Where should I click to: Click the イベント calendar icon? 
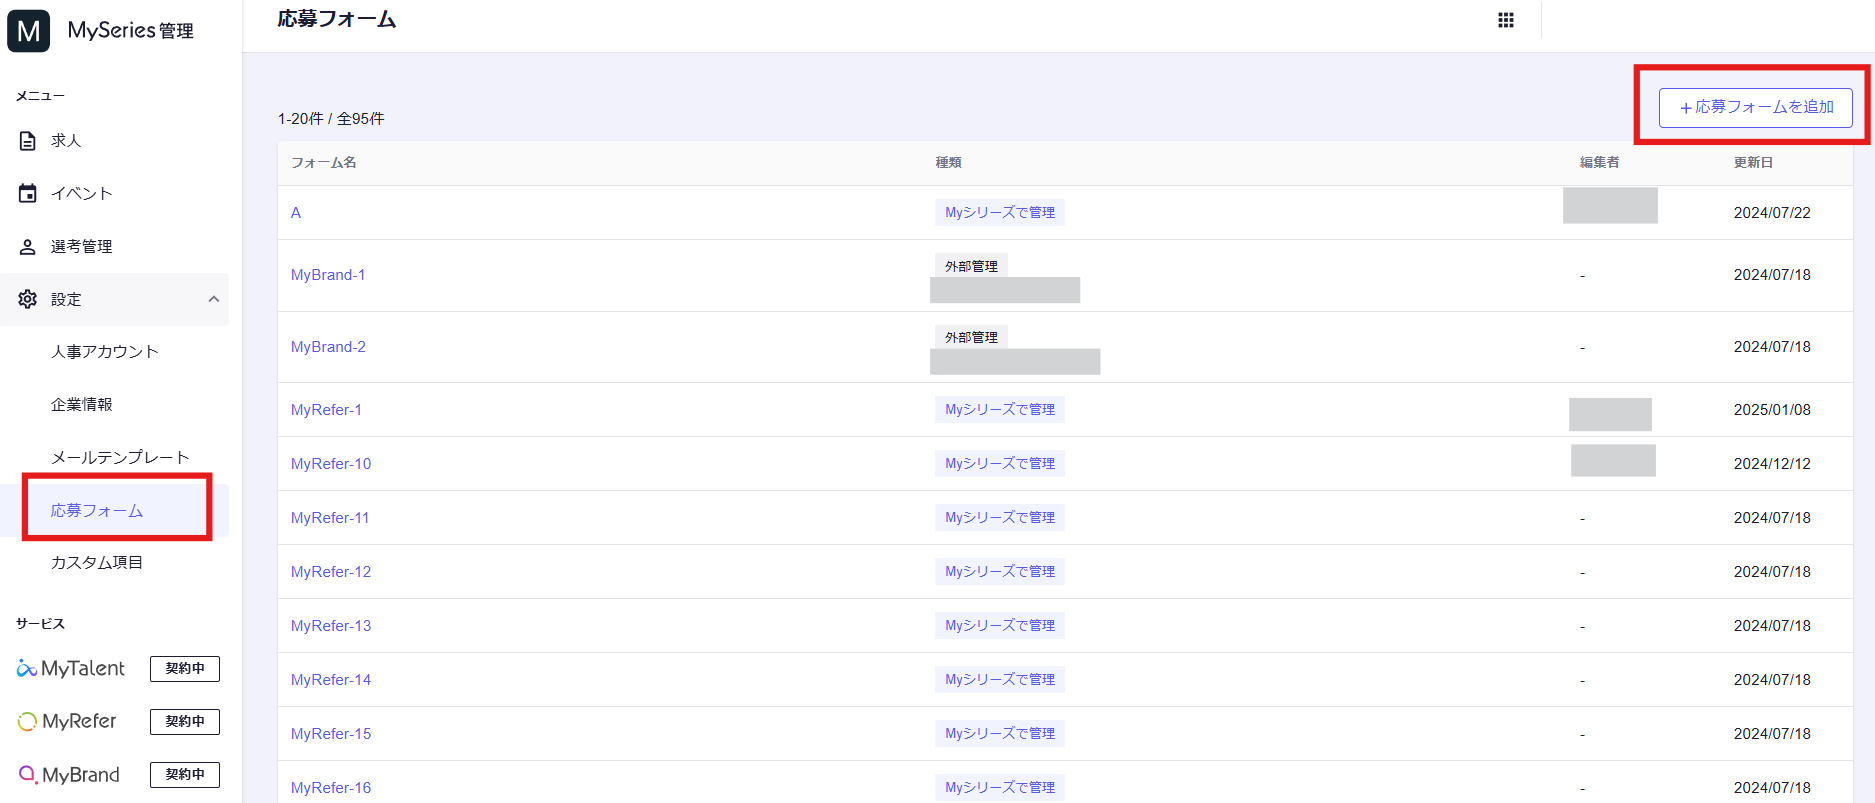[28, 193]
